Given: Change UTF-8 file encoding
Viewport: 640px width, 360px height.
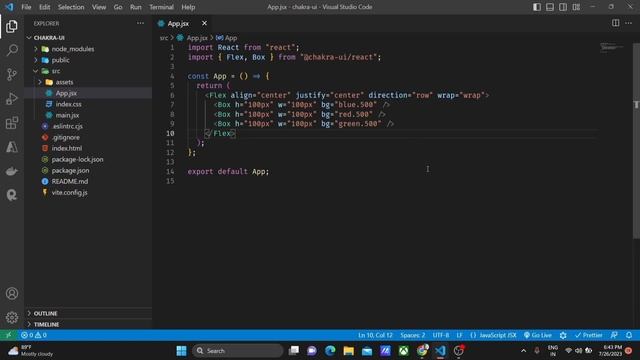Looking at the screenshot, I should point(441,335).
